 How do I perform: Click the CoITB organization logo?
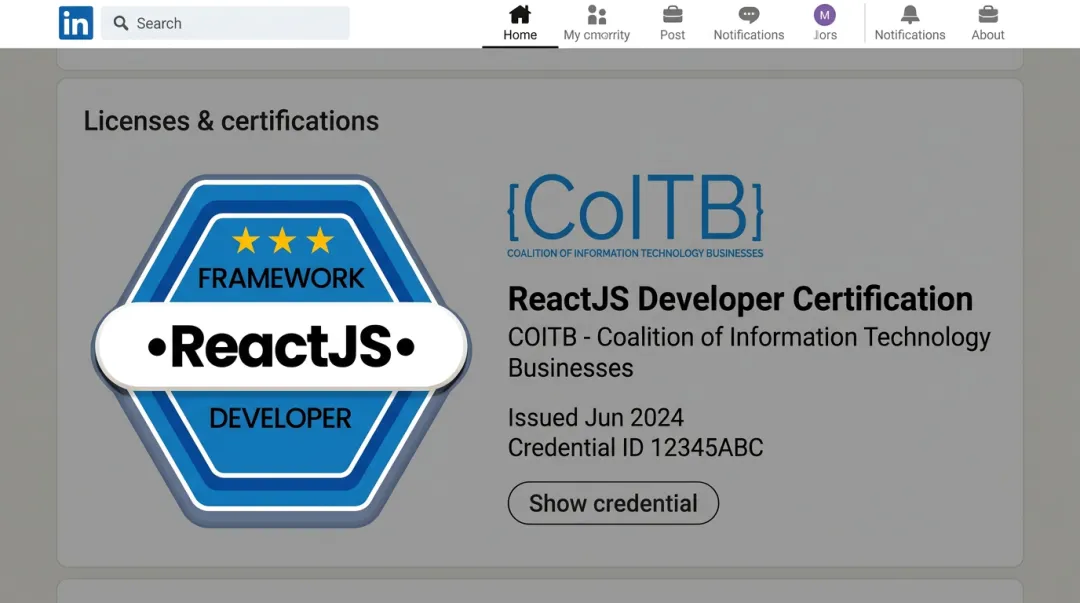tap(635, 216)
